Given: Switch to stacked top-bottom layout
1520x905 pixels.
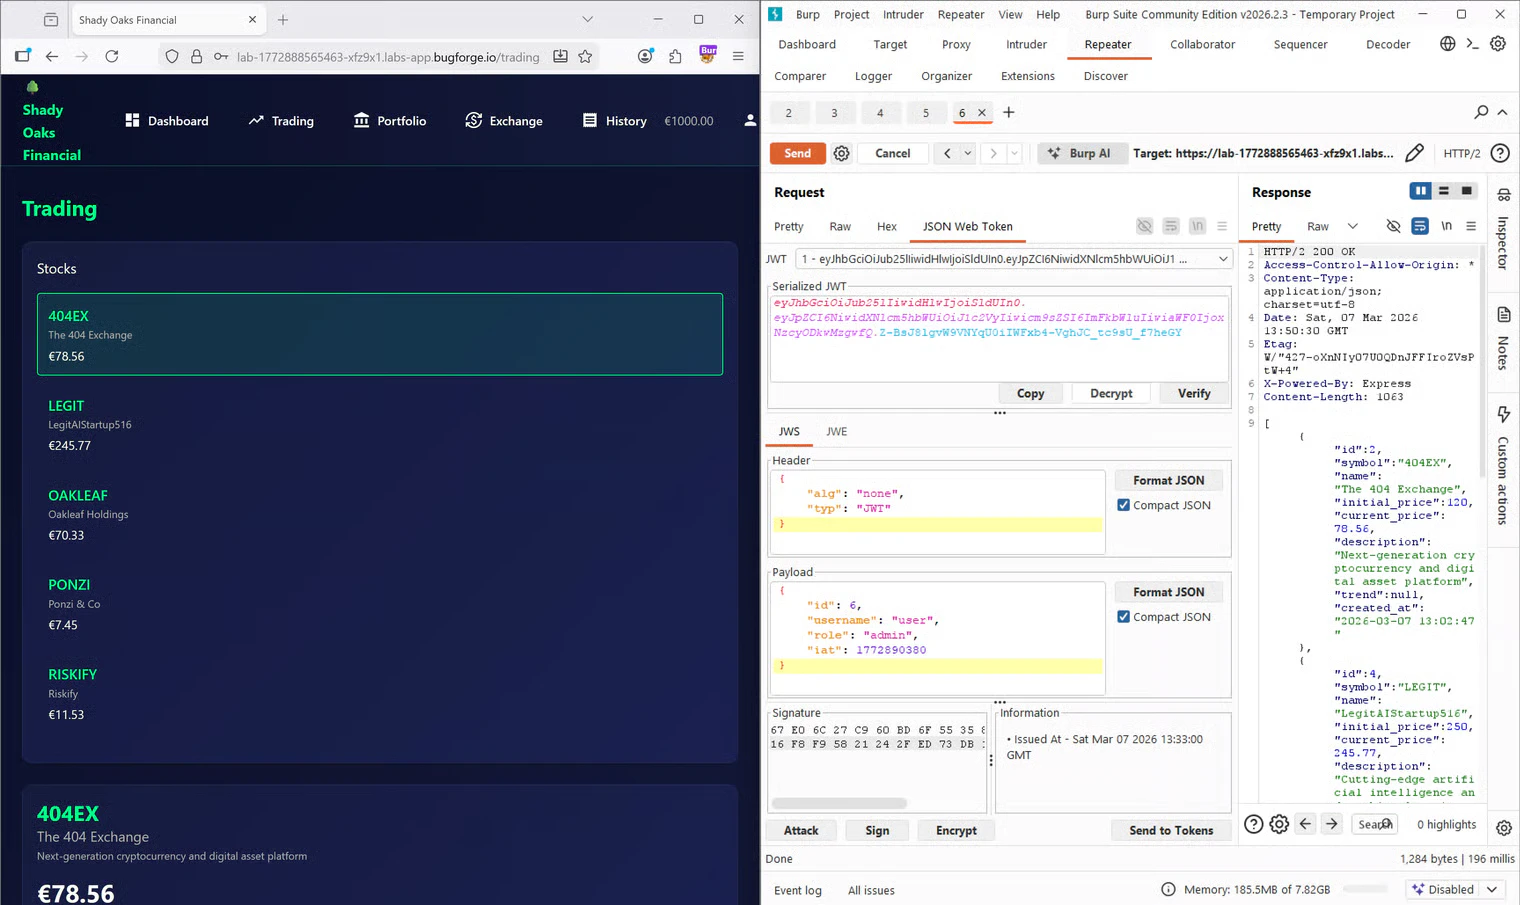Looking at the screenshot, I should click(1444, 191).
